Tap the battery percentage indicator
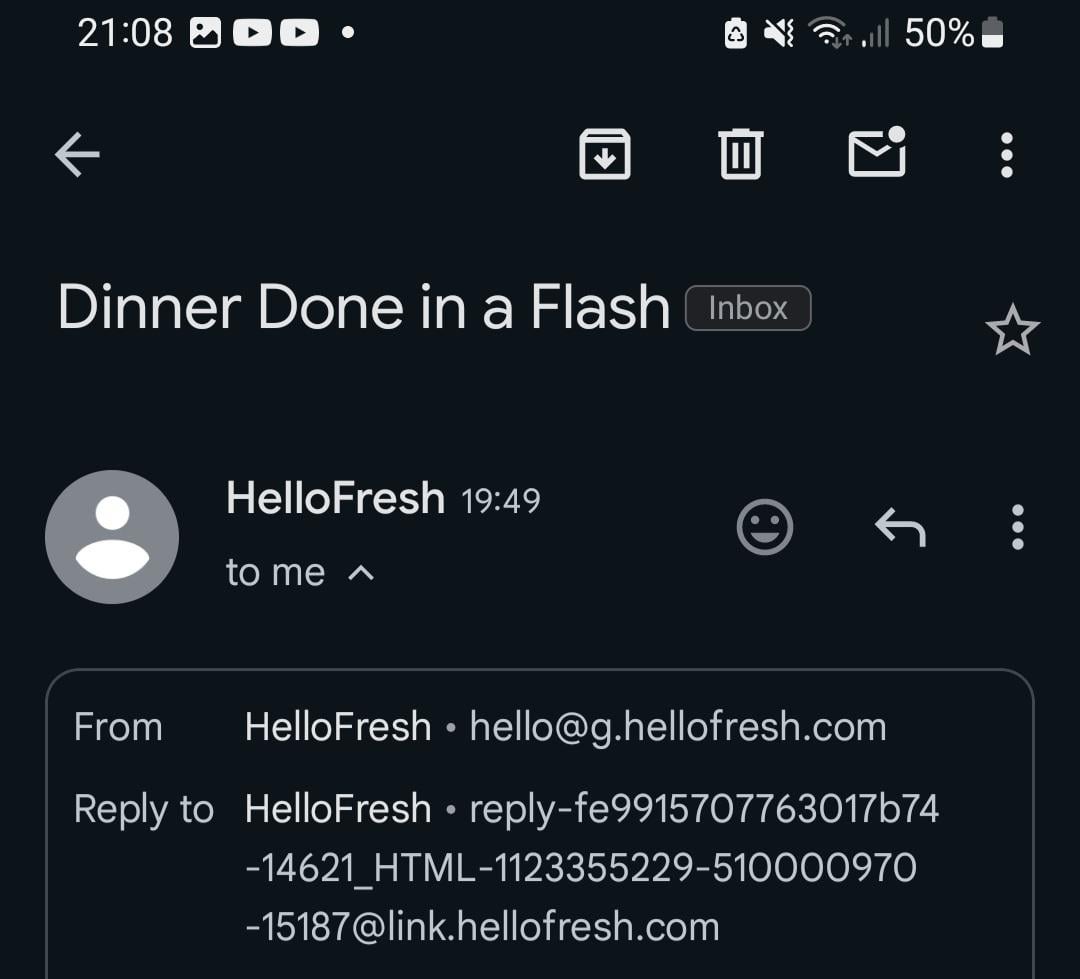 [x=939, y=34]
